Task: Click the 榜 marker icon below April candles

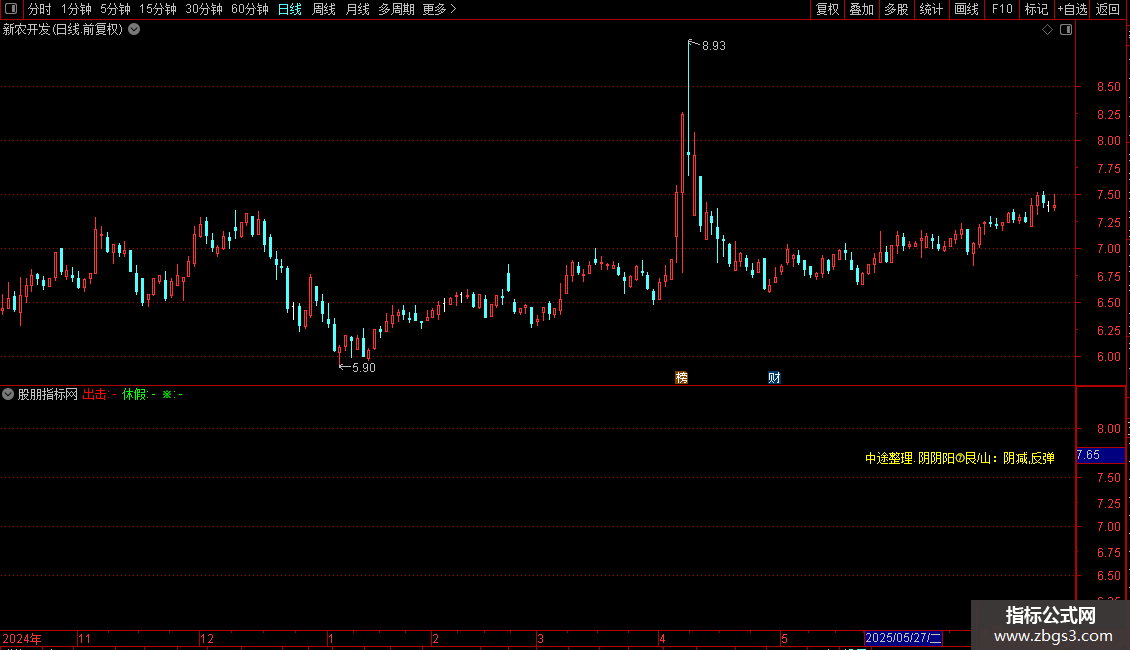Action: 681,378
